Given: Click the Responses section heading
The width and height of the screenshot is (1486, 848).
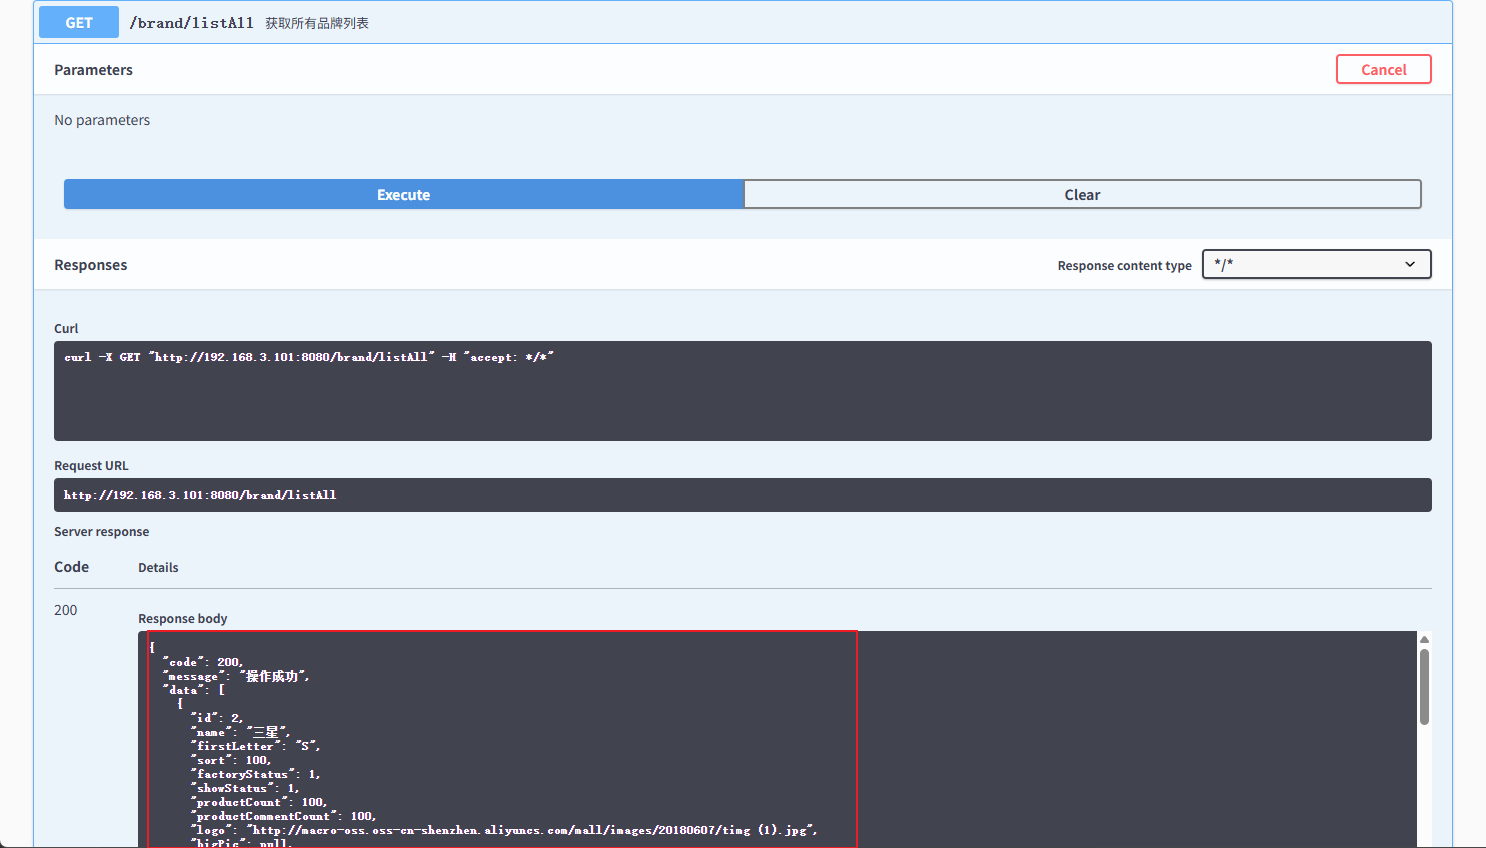Looking at the screenshot, I should tap(90, 265).
